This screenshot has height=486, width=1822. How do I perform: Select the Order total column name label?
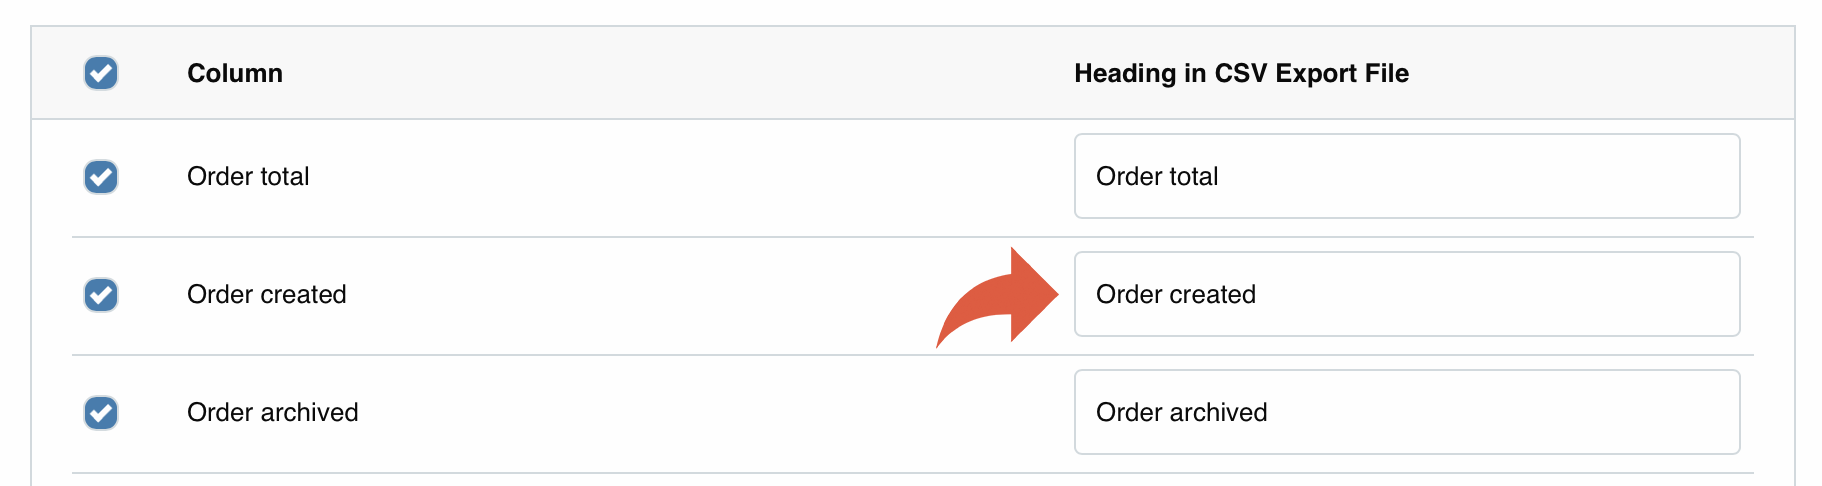pyautogui.click(x=248, y=177)
